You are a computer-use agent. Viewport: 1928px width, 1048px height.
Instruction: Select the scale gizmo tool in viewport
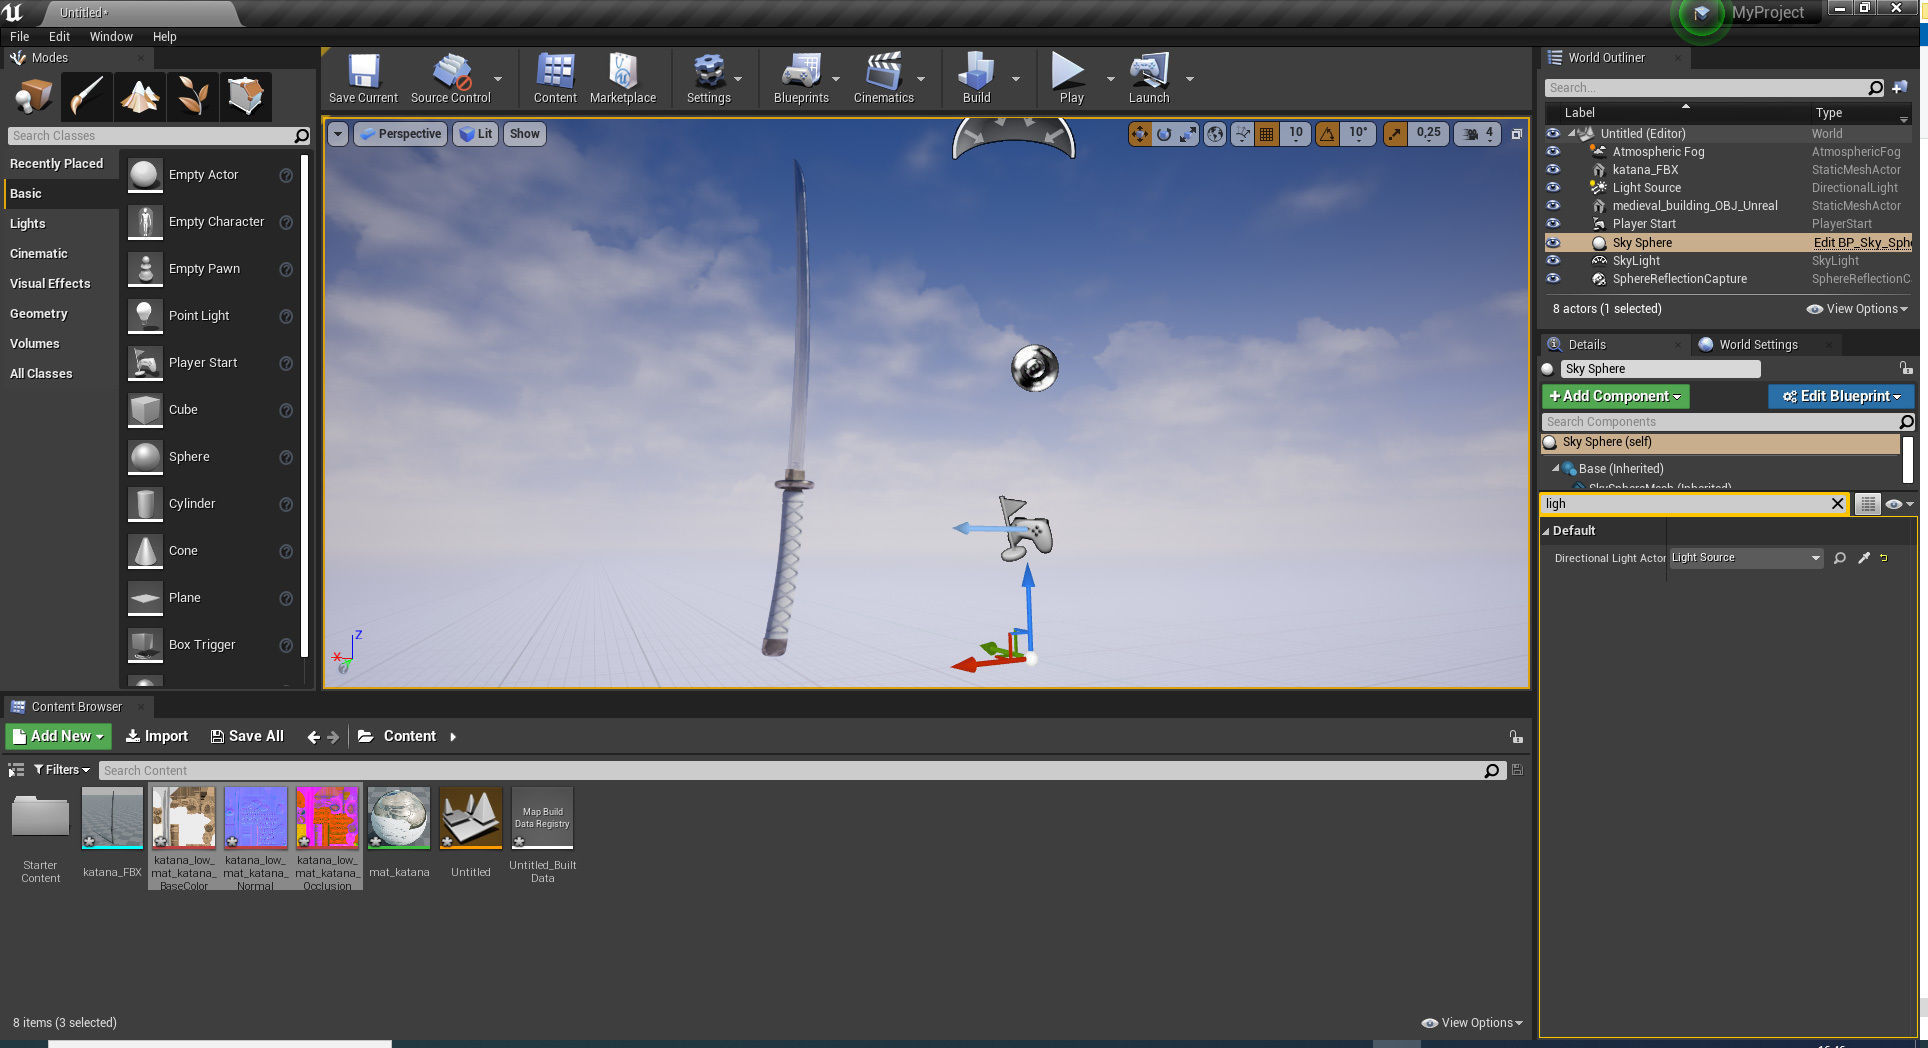coord(1188,134)
